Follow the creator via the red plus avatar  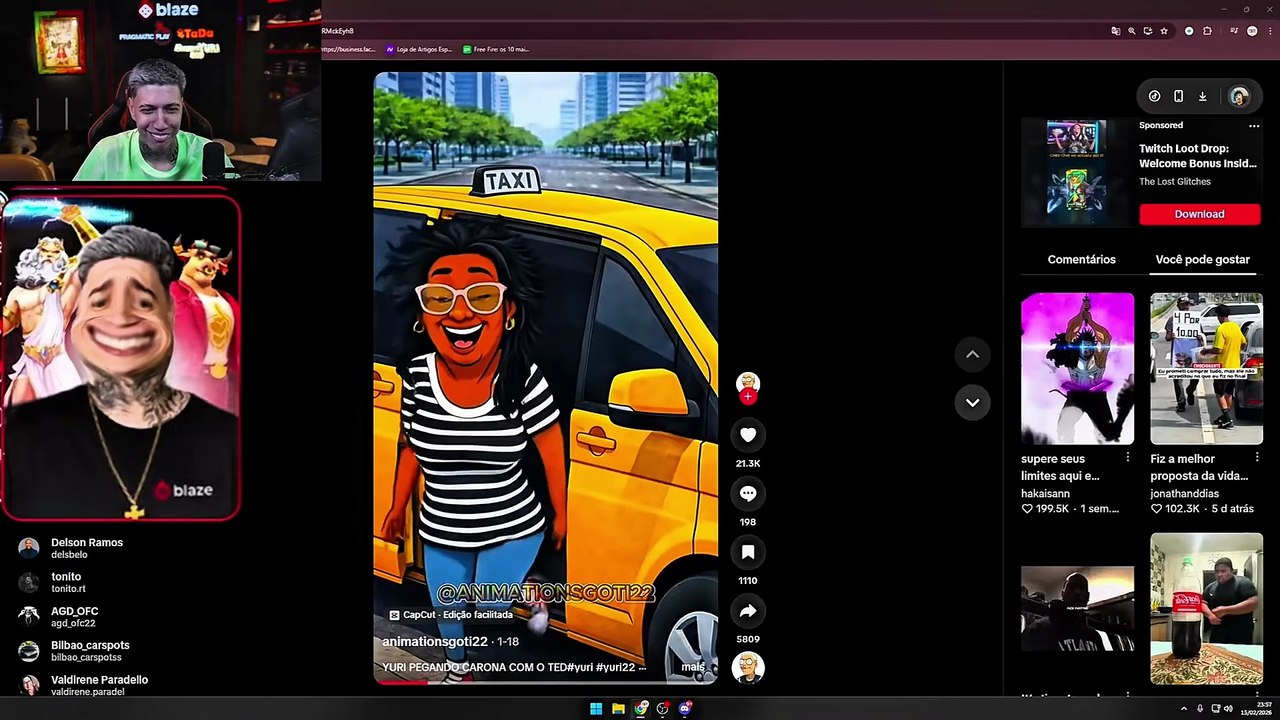coord(748,397)
